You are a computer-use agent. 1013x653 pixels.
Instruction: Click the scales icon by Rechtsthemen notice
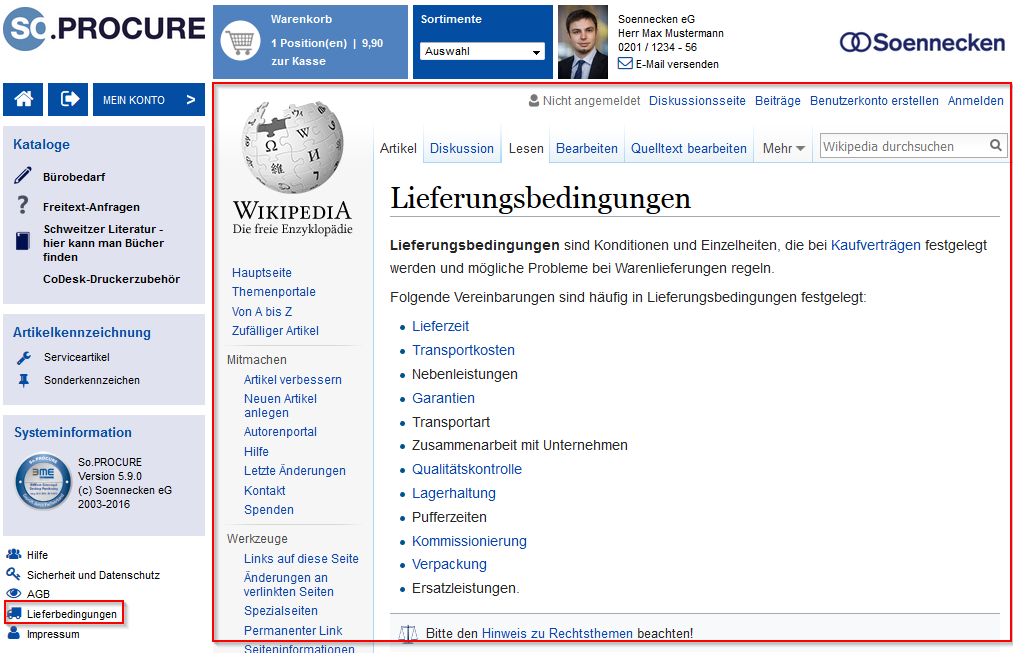tap(408, 634)
